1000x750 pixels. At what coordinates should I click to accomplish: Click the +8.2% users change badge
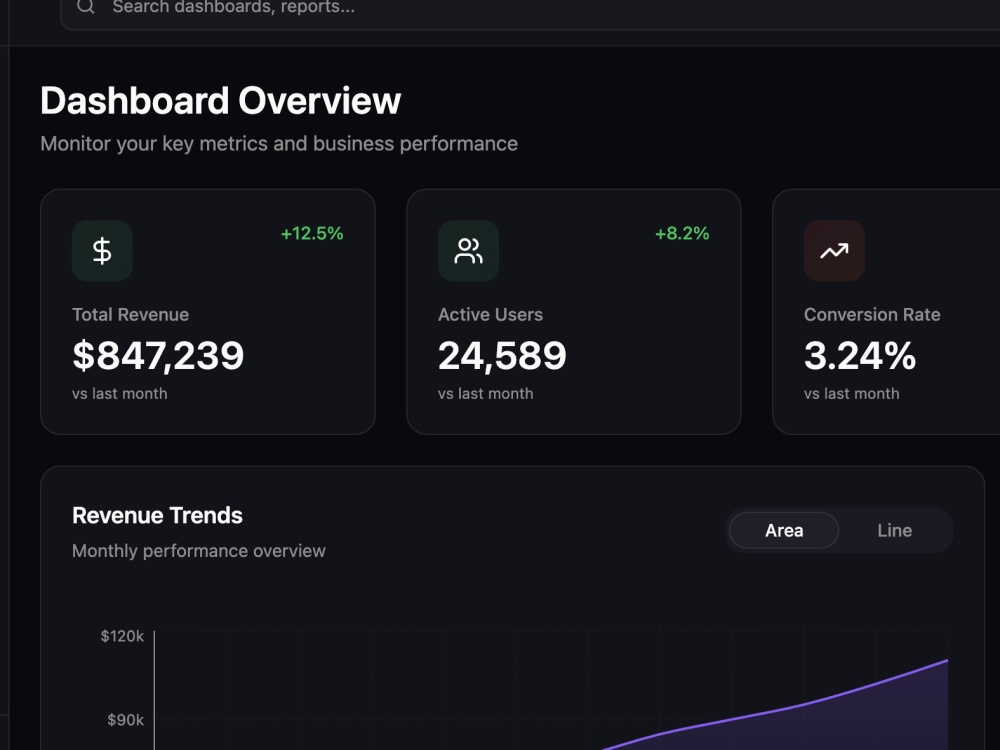[x=682, y=233]
